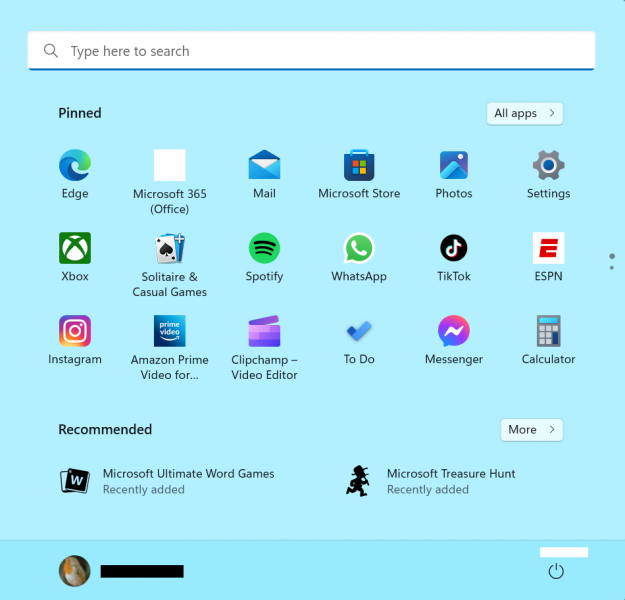Launch the Mail app
This screenshot has height=600, width=625.
pos(264,165)
